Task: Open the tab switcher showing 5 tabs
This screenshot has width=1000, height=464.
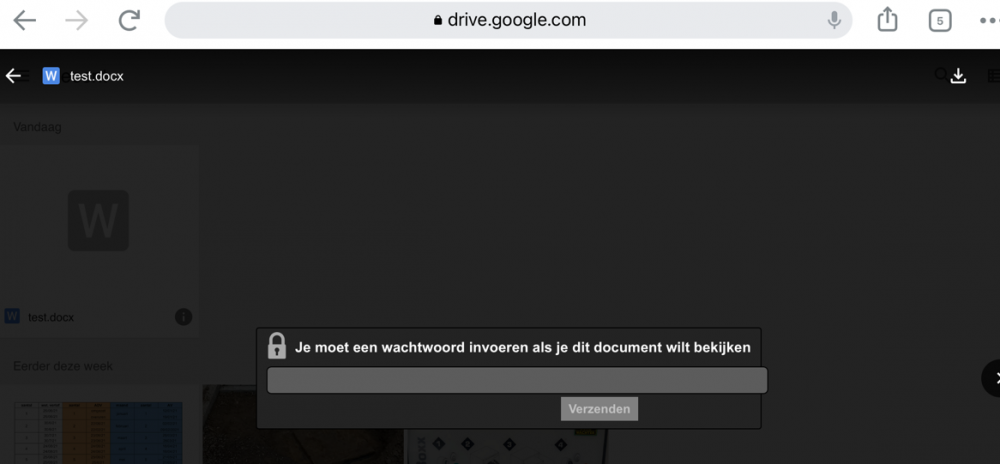Action: (x=939, y=20)
